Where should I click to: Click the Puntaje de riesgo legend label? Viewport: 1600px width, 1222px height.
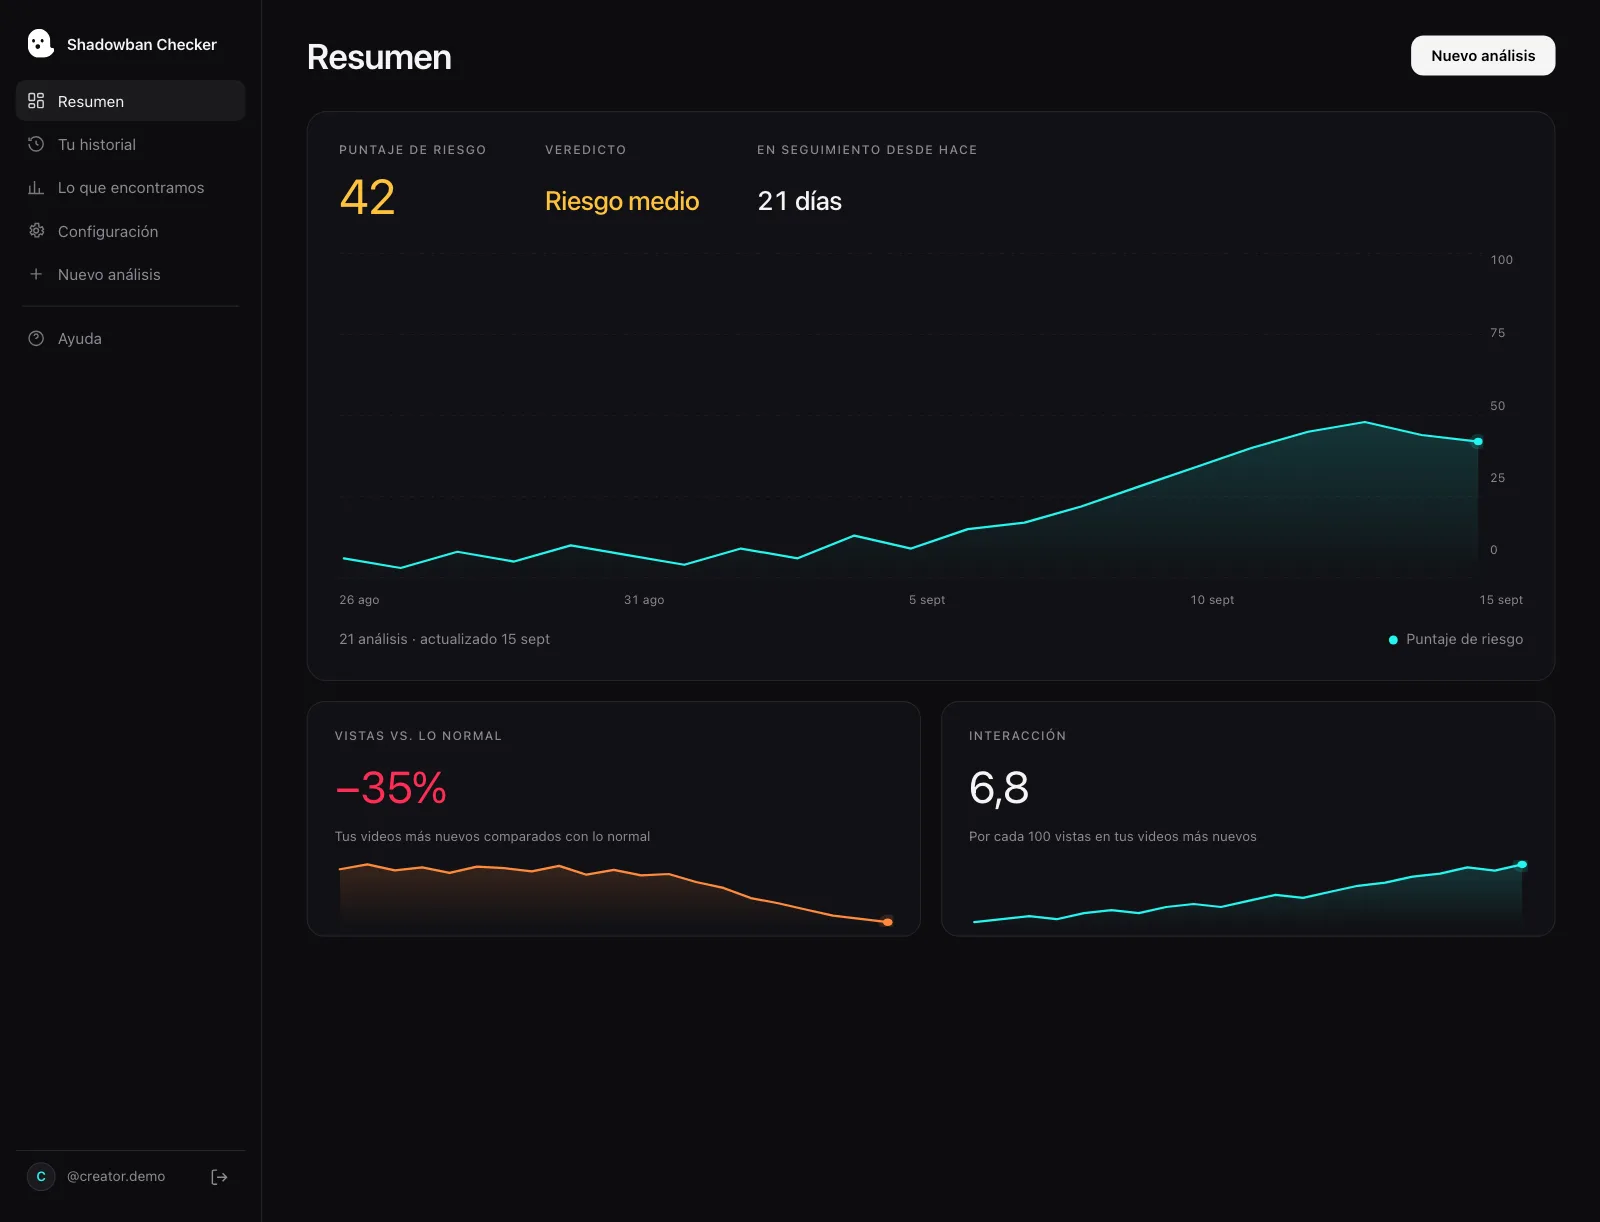tap(1465, 639)
